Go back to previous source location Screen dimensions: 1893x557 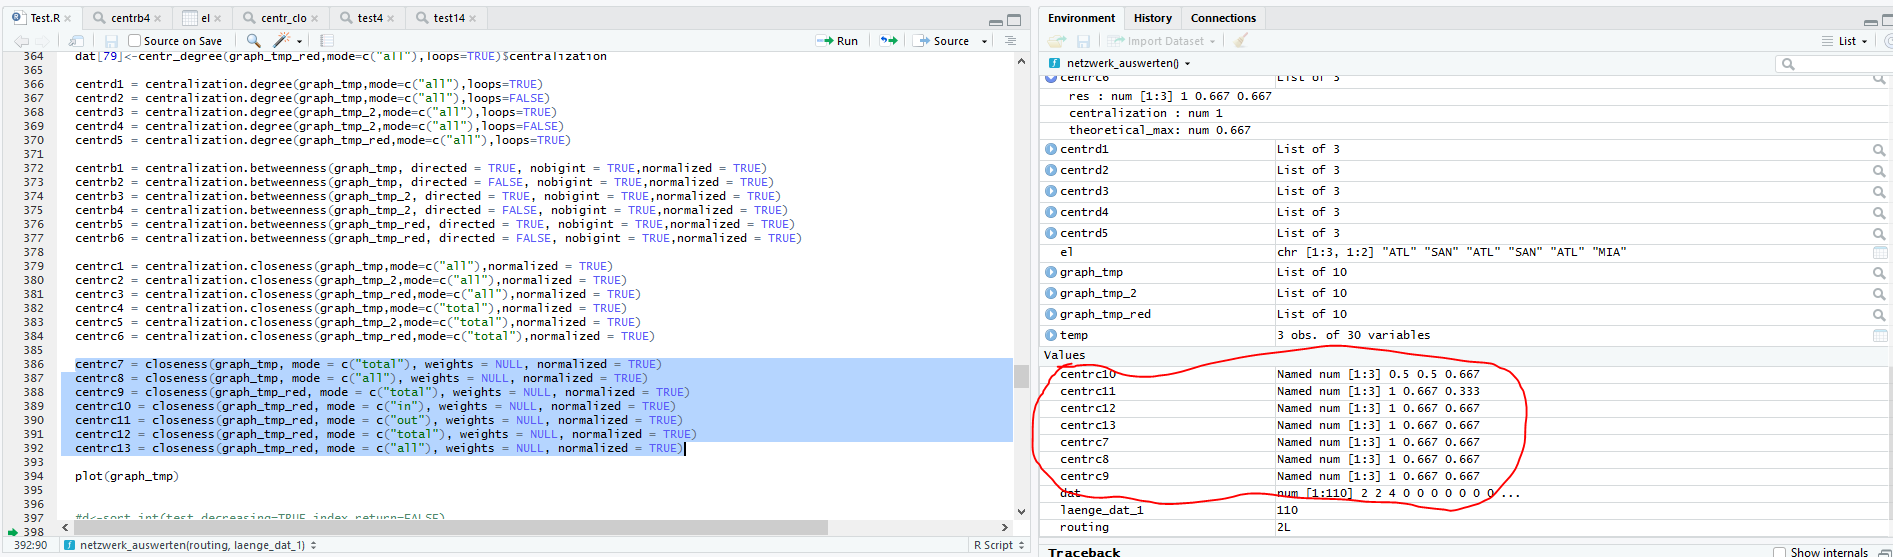tap(20, 41)
